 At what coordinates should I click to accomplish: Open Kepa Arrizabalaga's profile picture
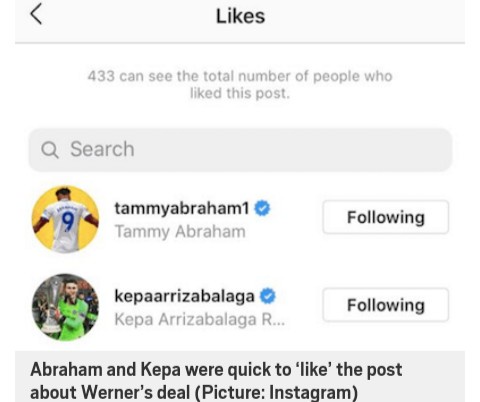point(65,307)
